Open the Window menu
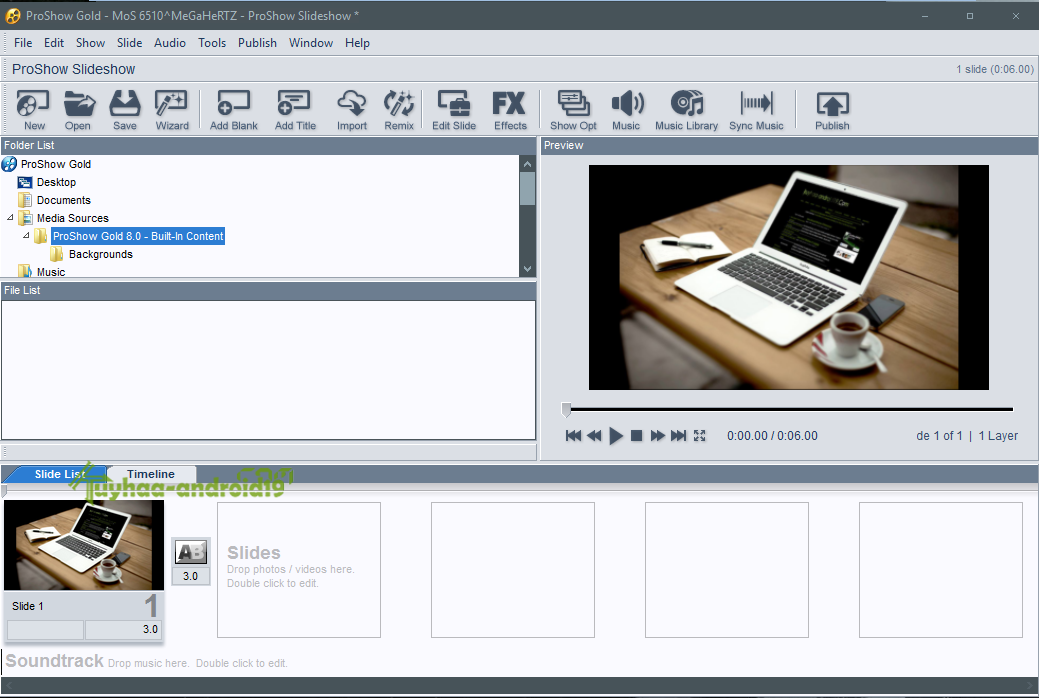1039x698 pixels. pyautogui.click(x=311, y=42)
